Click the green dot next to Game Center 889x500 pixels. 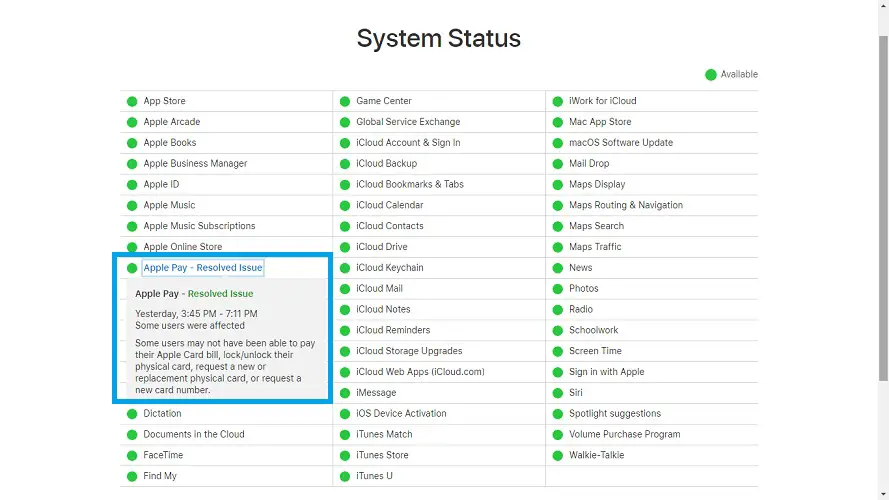[x=345, y=101]
